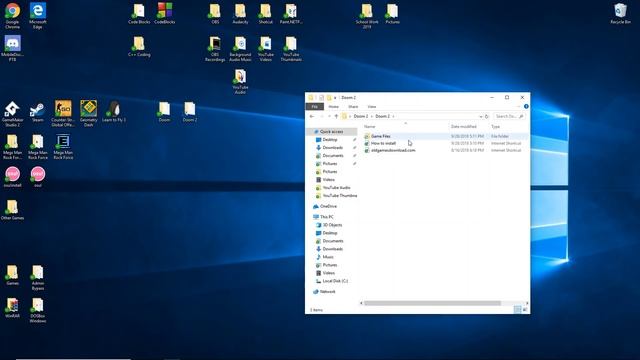Select the Doom 2 folder on desktop

(x=189, y=111)
